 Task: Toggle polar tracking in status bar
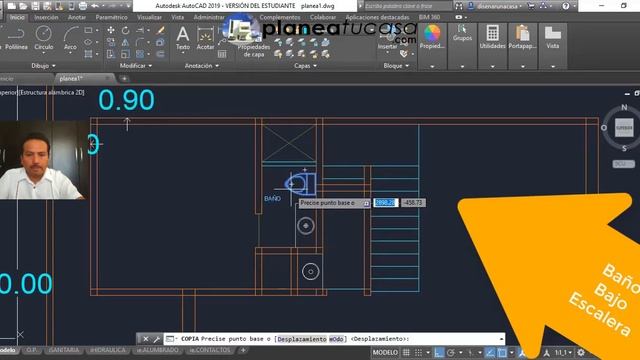click(451, 353)
